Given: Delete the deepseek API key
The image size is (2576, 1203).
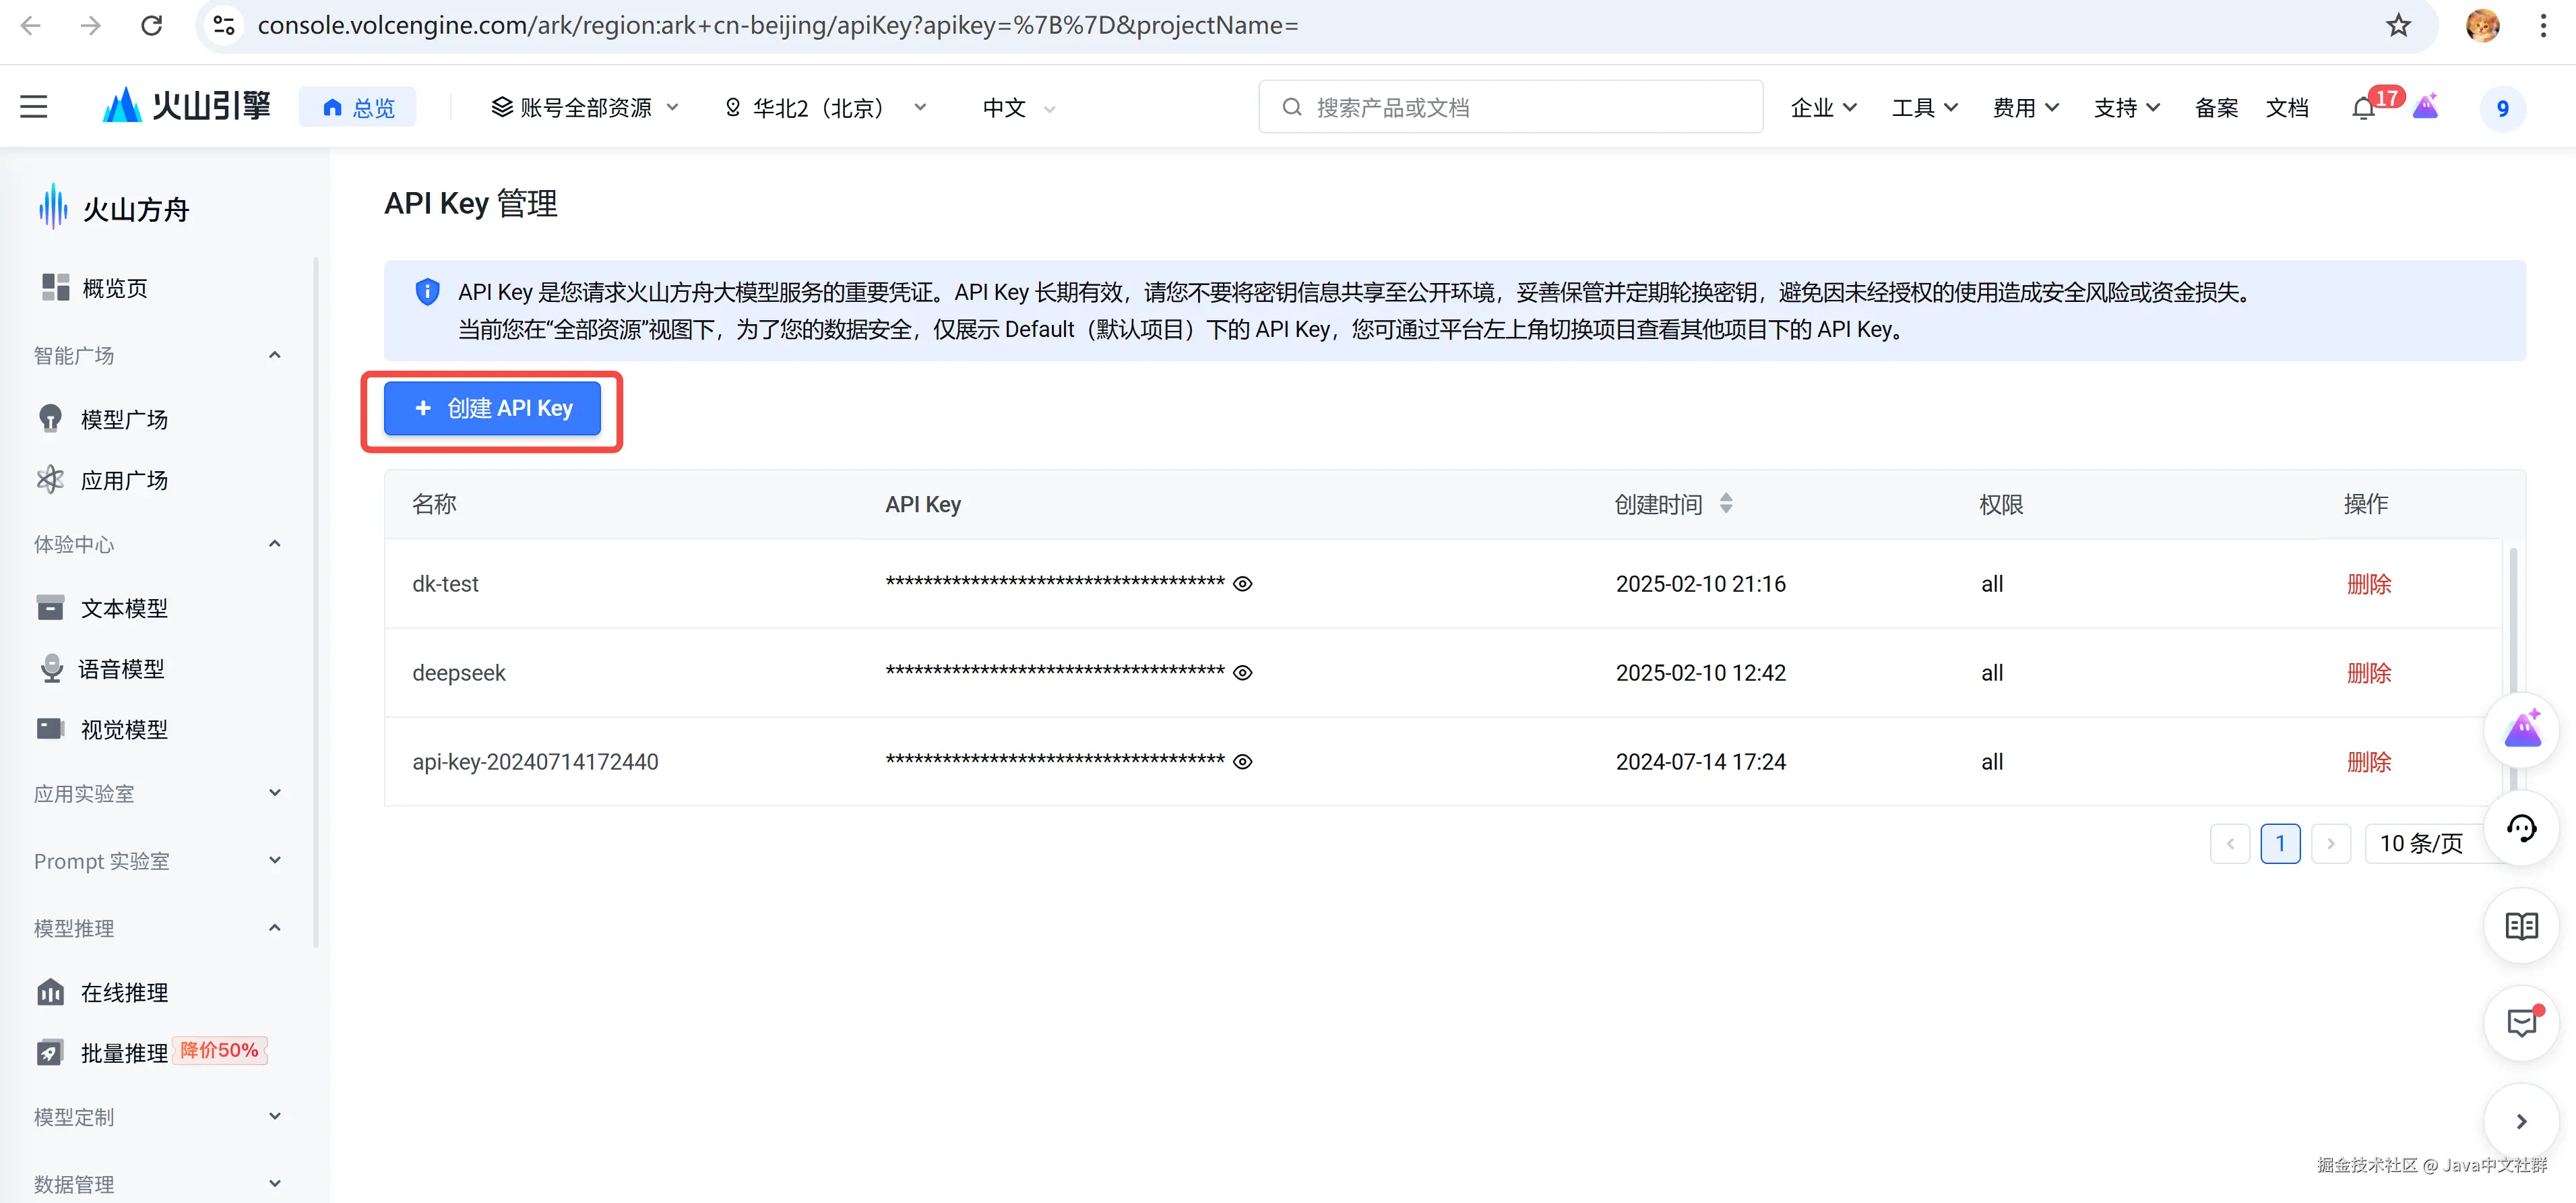Looking at the screenshot, I should (2368, 673).
